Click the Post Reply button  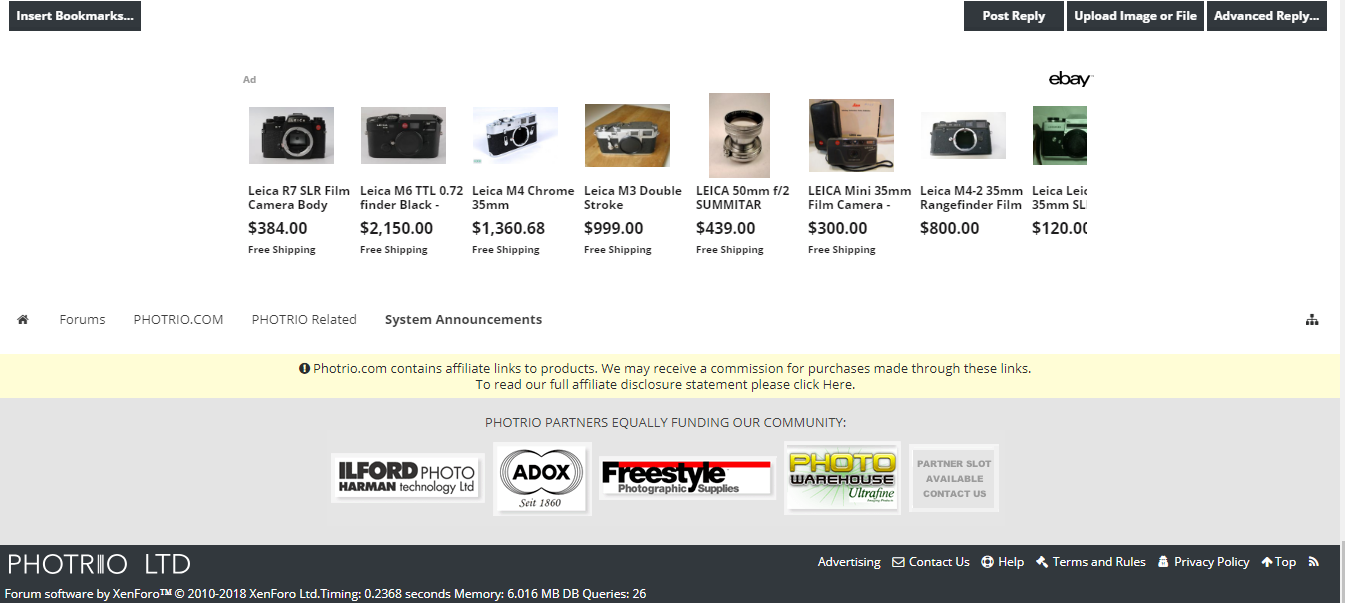1014,16
